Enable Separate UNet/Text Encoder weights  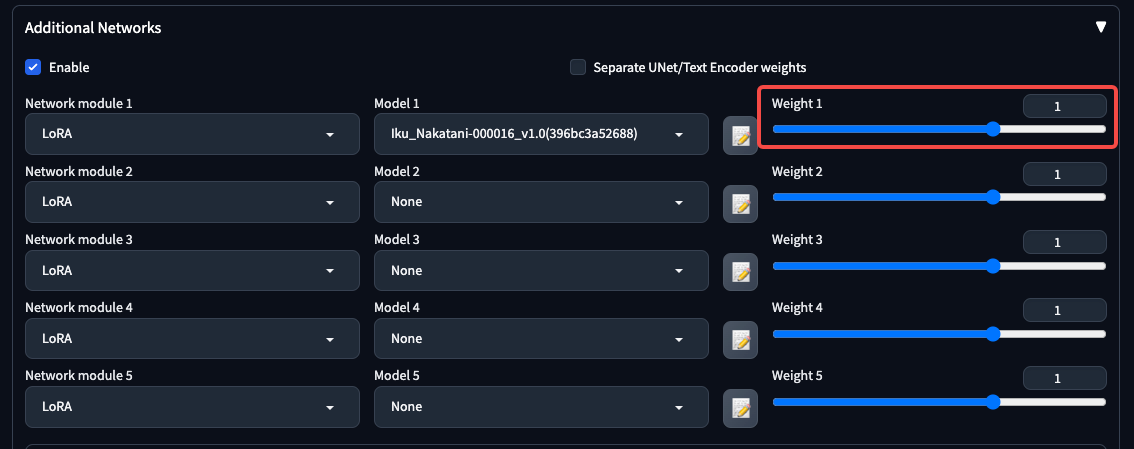pyautogui.click(x=578, y=67)
